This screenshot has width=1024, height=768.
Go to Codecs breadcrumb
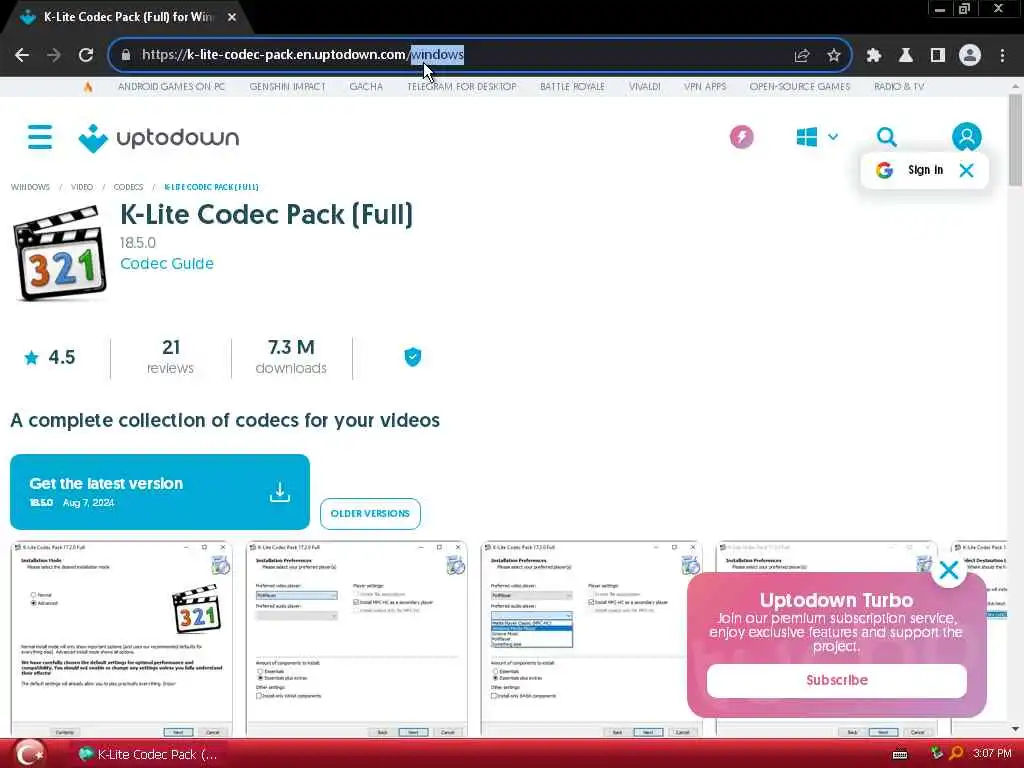(x=128, y=187)
